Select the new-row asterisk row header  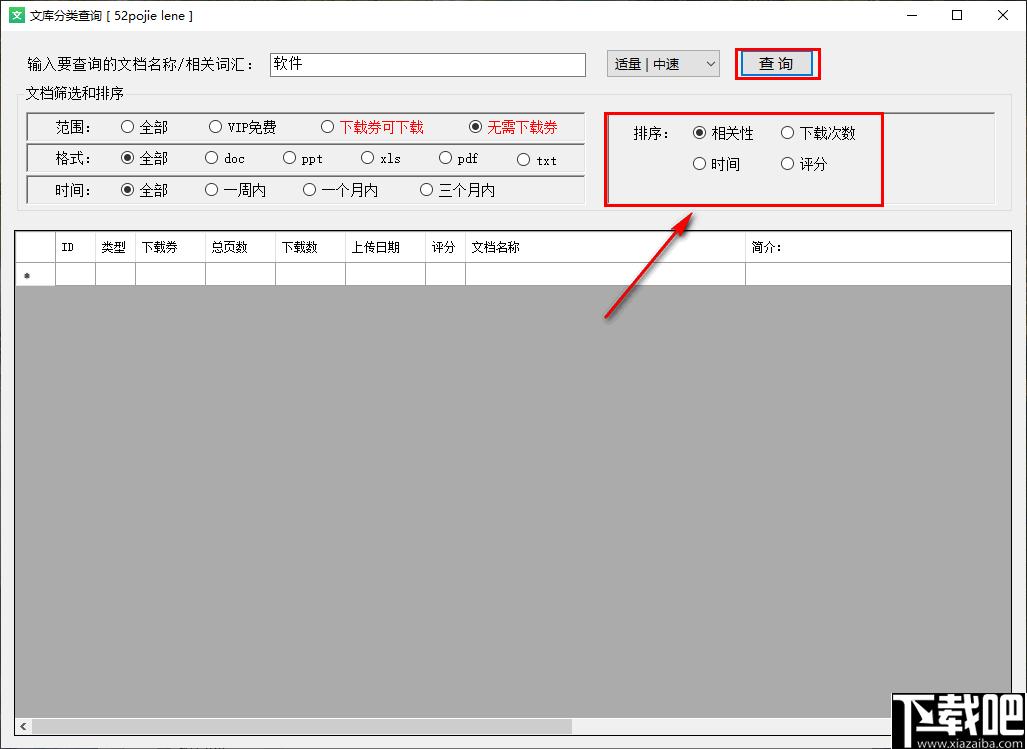point(35,274)
